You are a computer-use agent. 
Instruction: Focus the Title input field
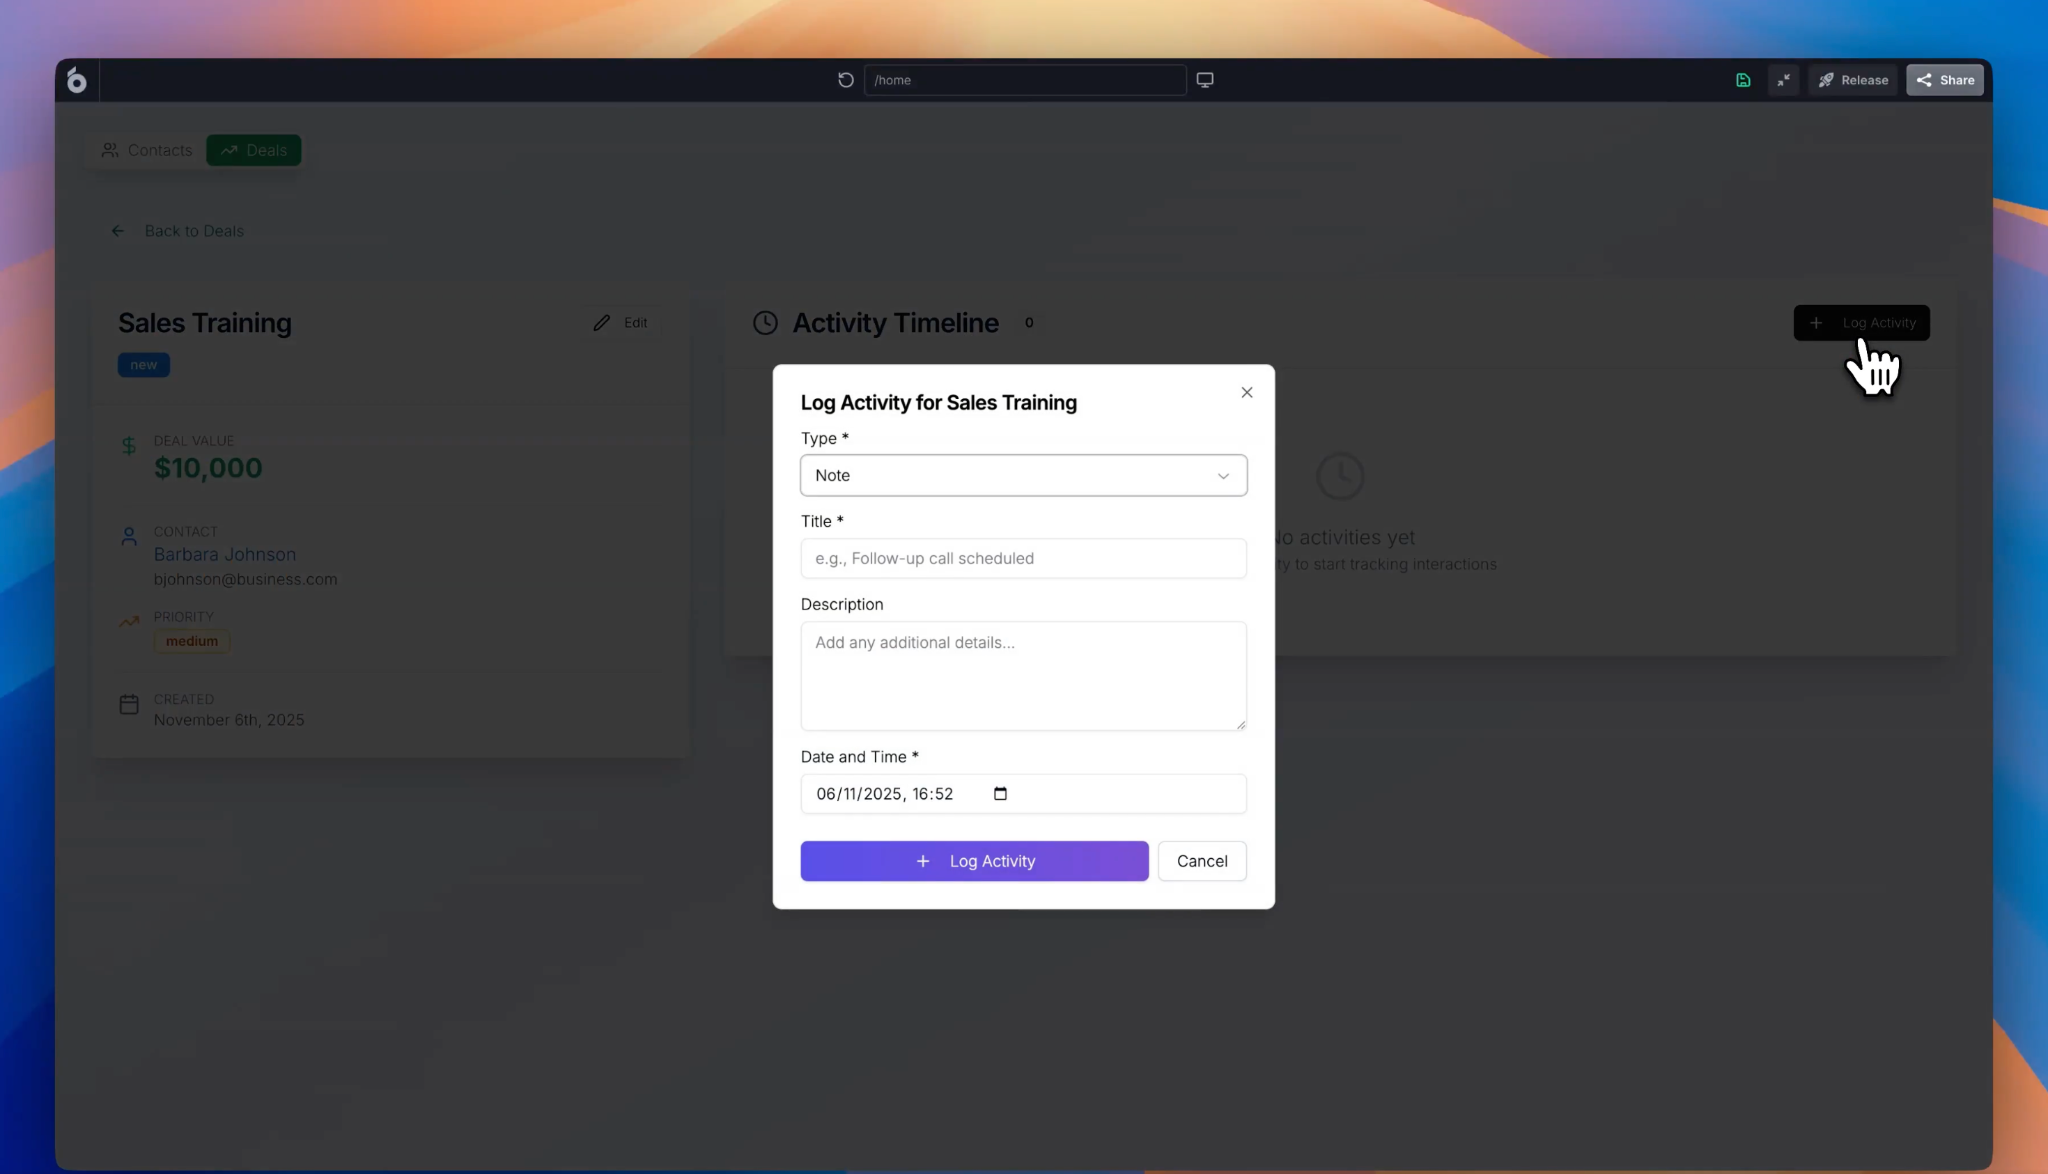[x=1023, y=558]
